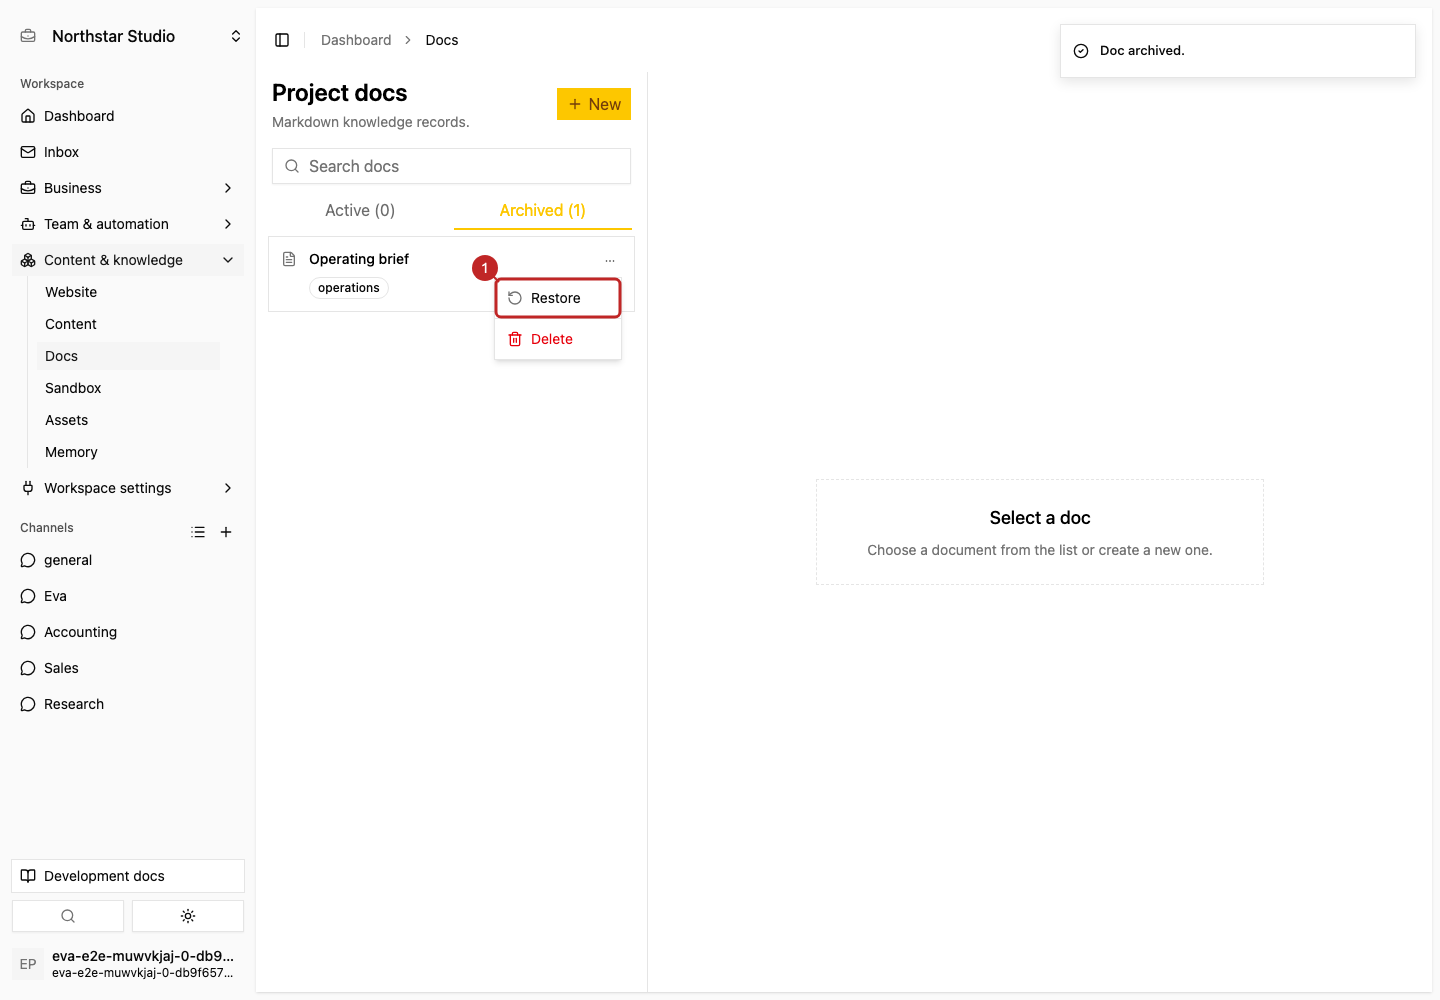Toggle the sidebar panel icon
Viewport: 1440px width, 1000px height.
tap(282, 40)
